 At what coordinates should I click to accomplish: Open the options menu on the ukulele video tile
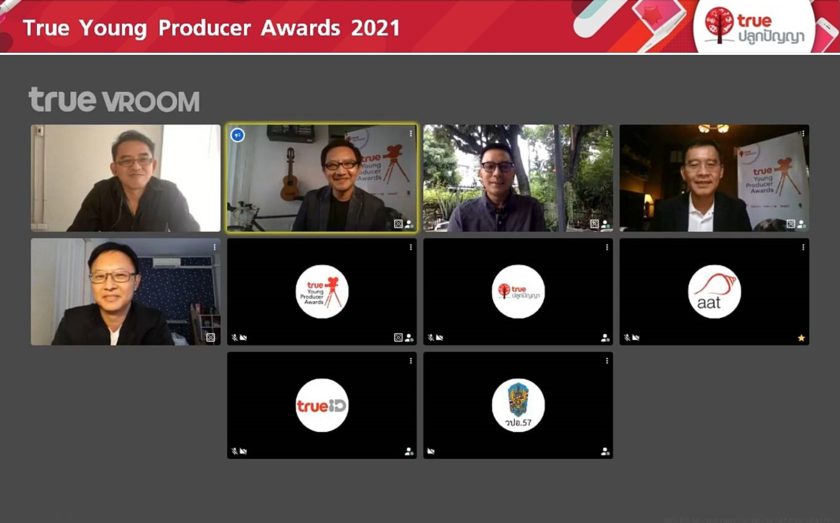(x=410, y=133)
